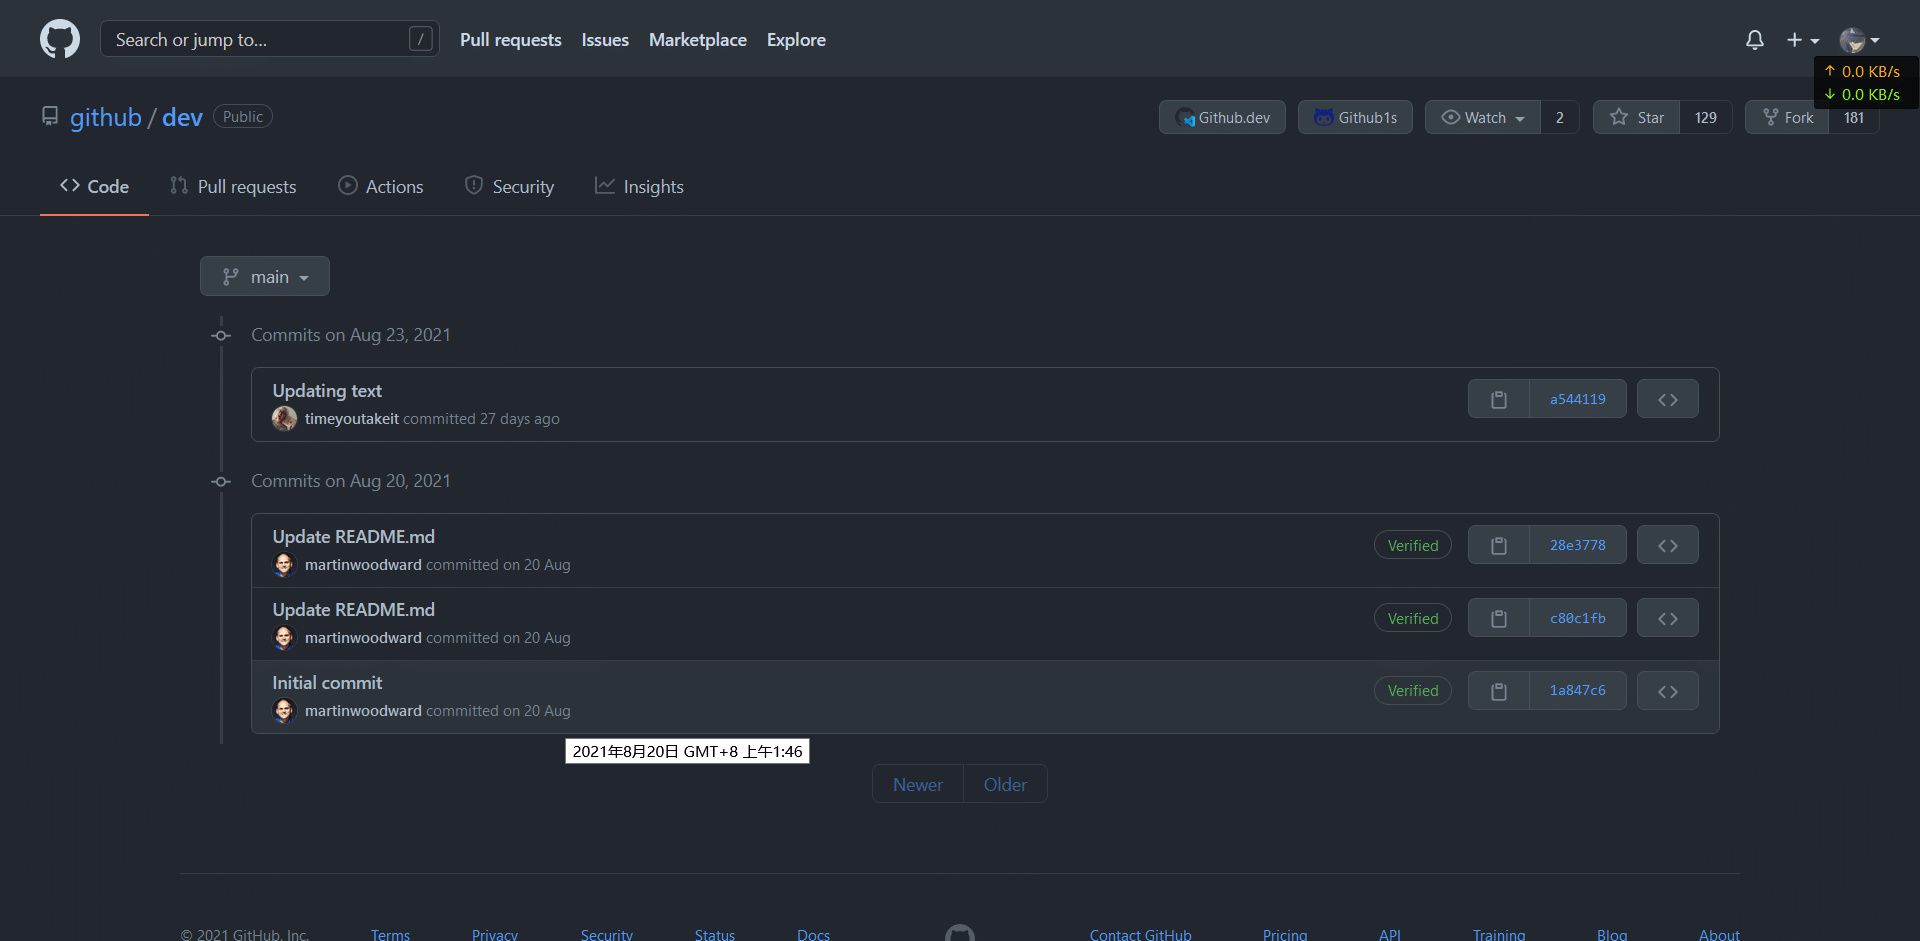
Task: Click the Older pagination button
Action: click(1005, 784)
